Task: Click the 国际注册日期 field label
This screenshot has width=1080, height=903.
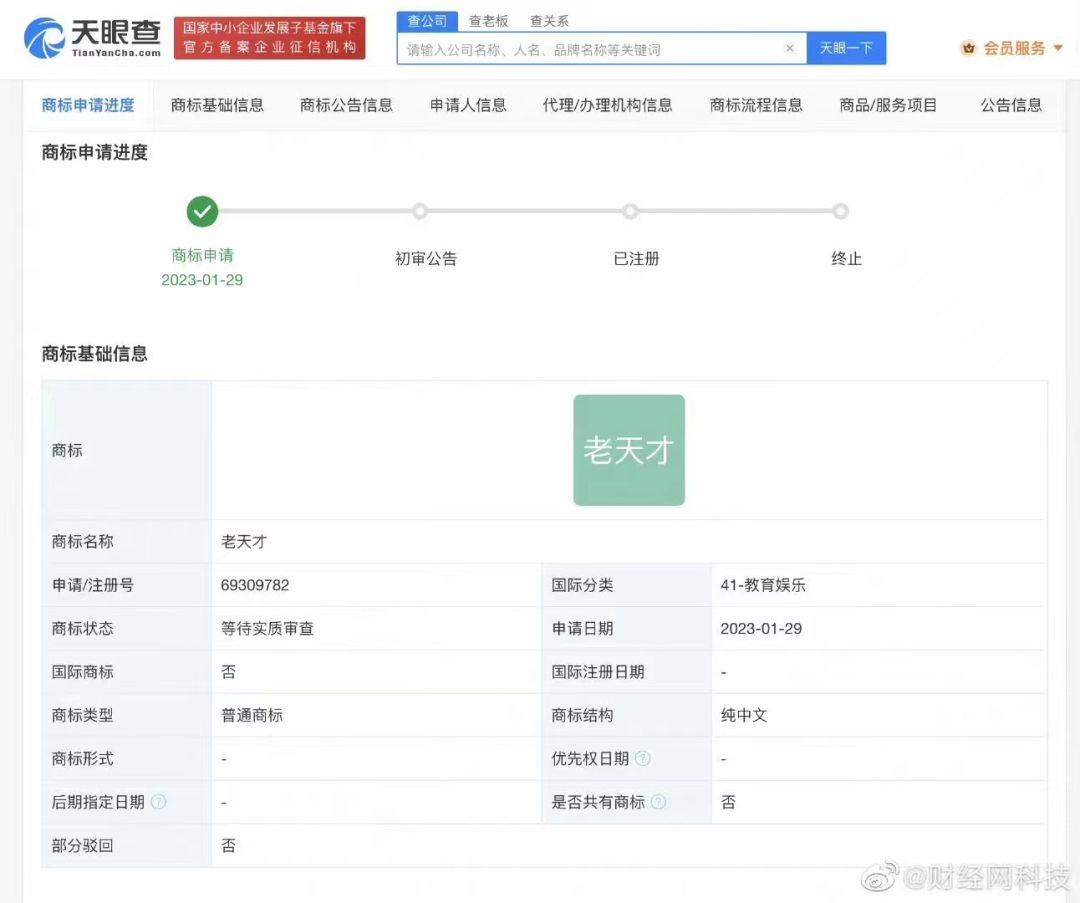Action: click(x=598, y=672)
